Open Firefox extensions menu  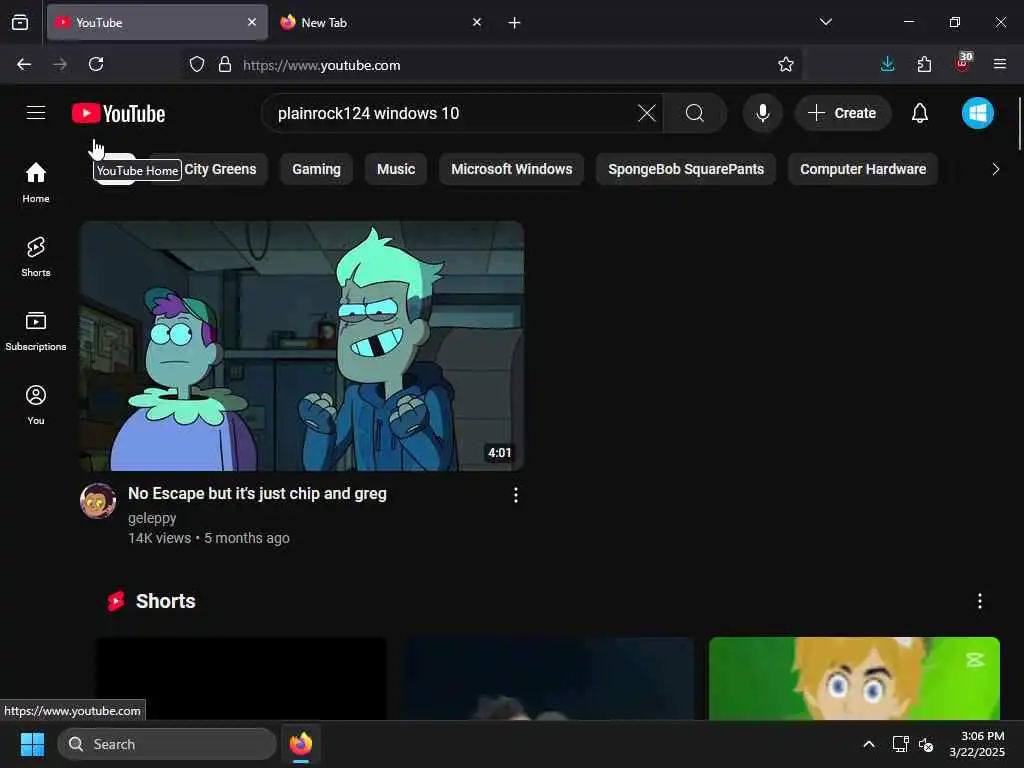pos(924,64)
